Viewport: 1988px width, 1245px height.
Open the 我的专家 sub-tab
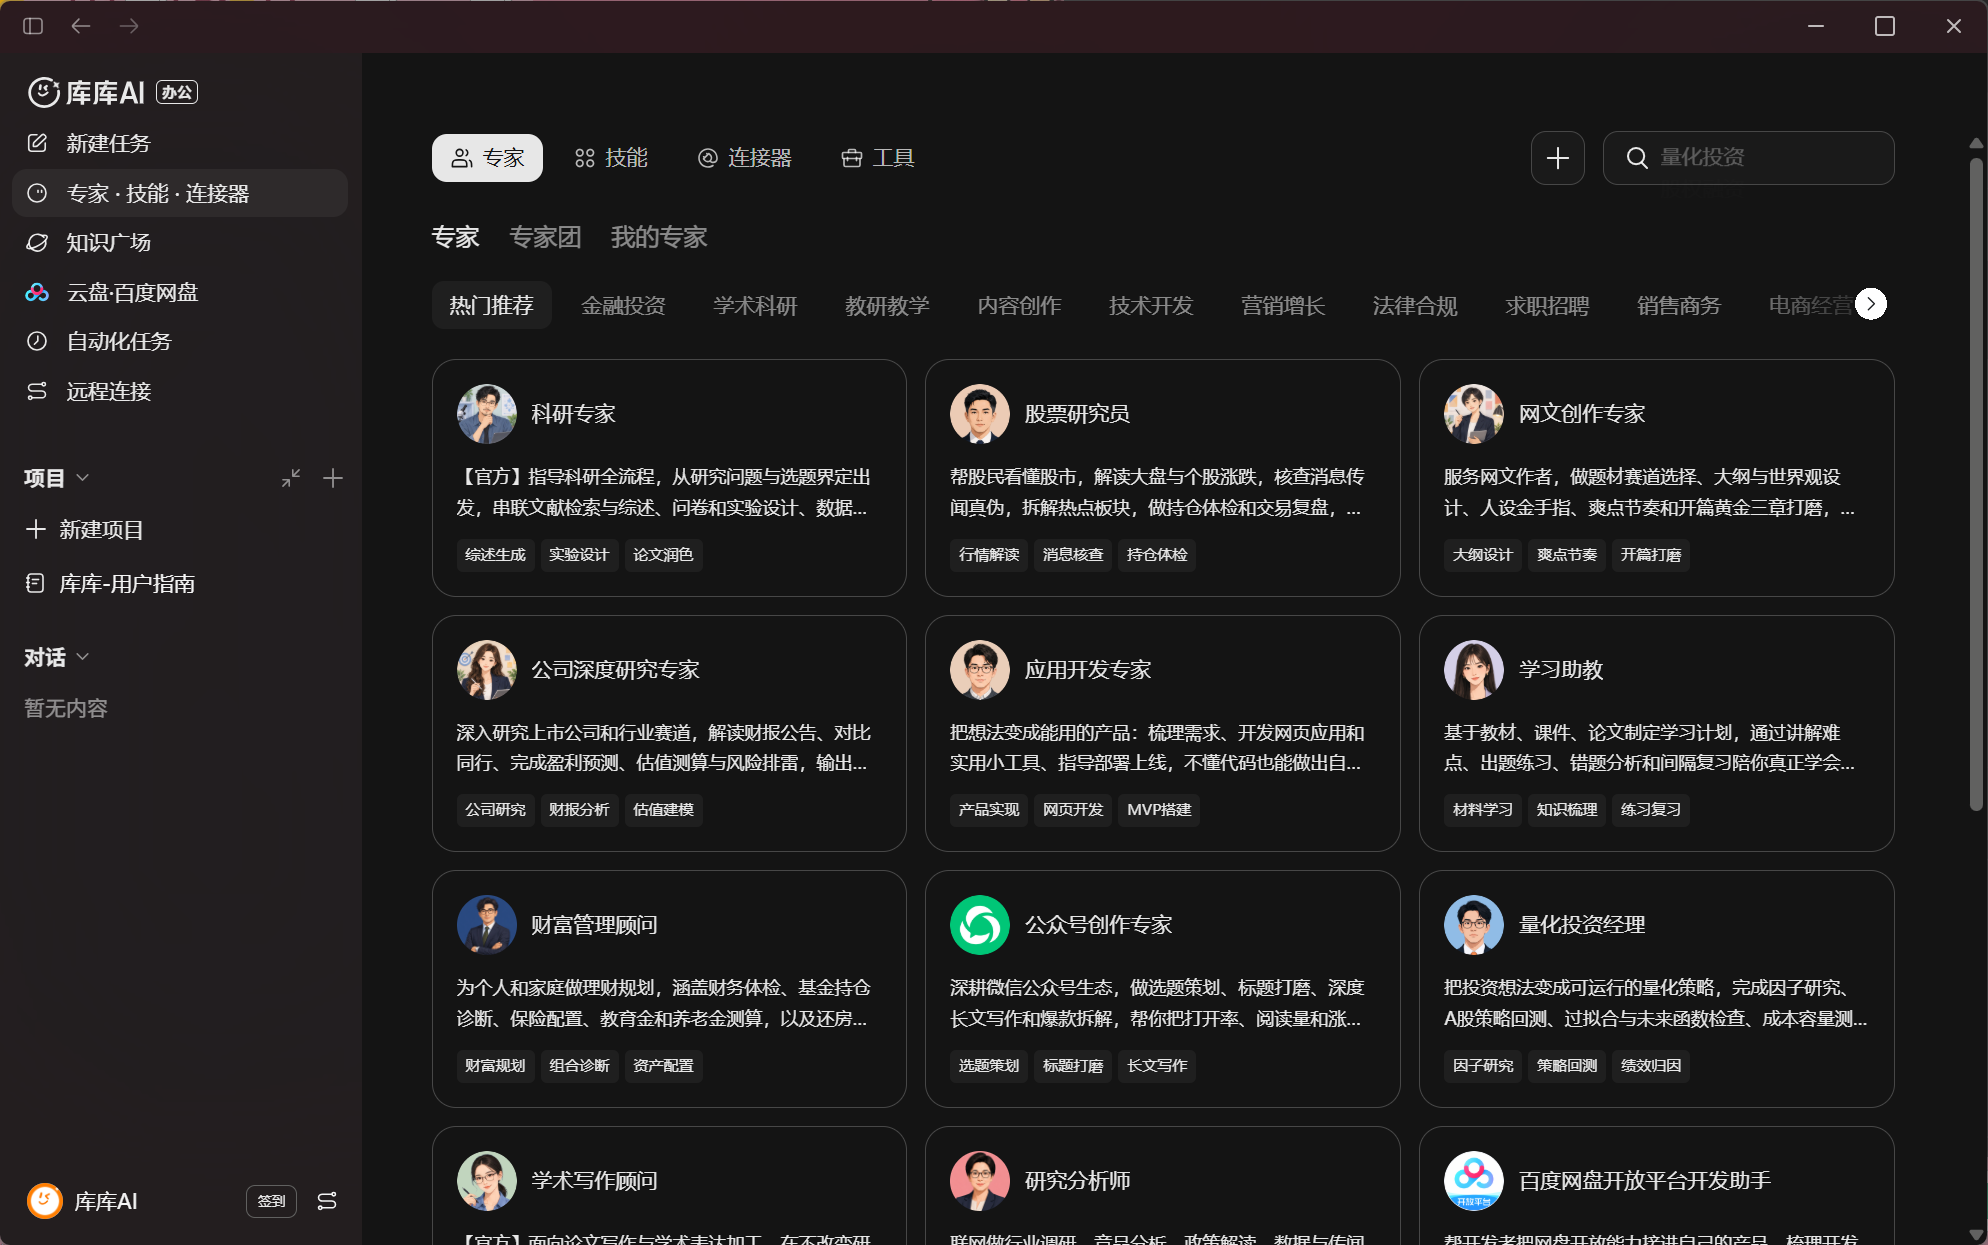tap(659, 237)
